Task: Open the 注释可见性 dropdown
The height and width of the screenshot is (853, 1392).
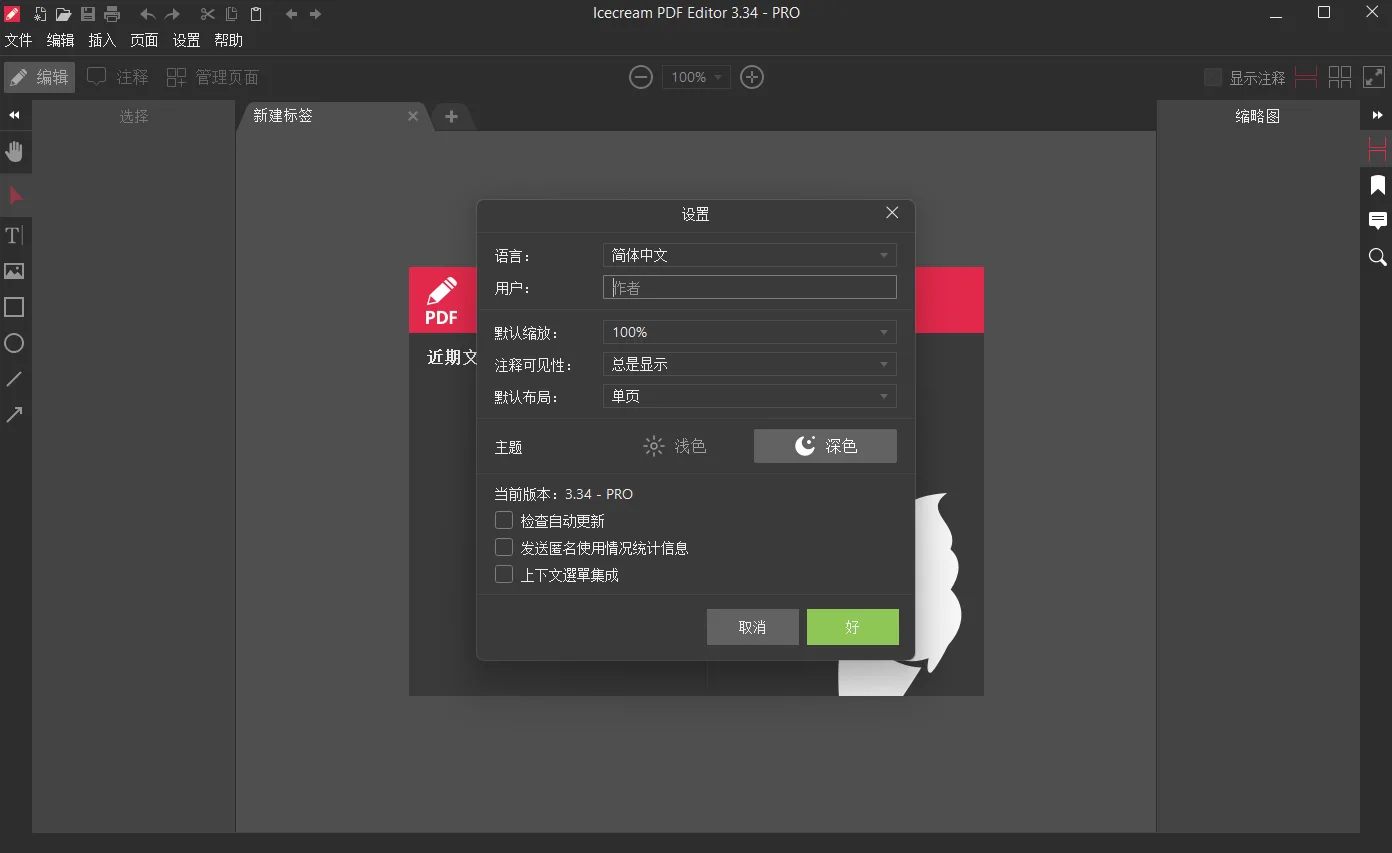Action: (750, 364)
